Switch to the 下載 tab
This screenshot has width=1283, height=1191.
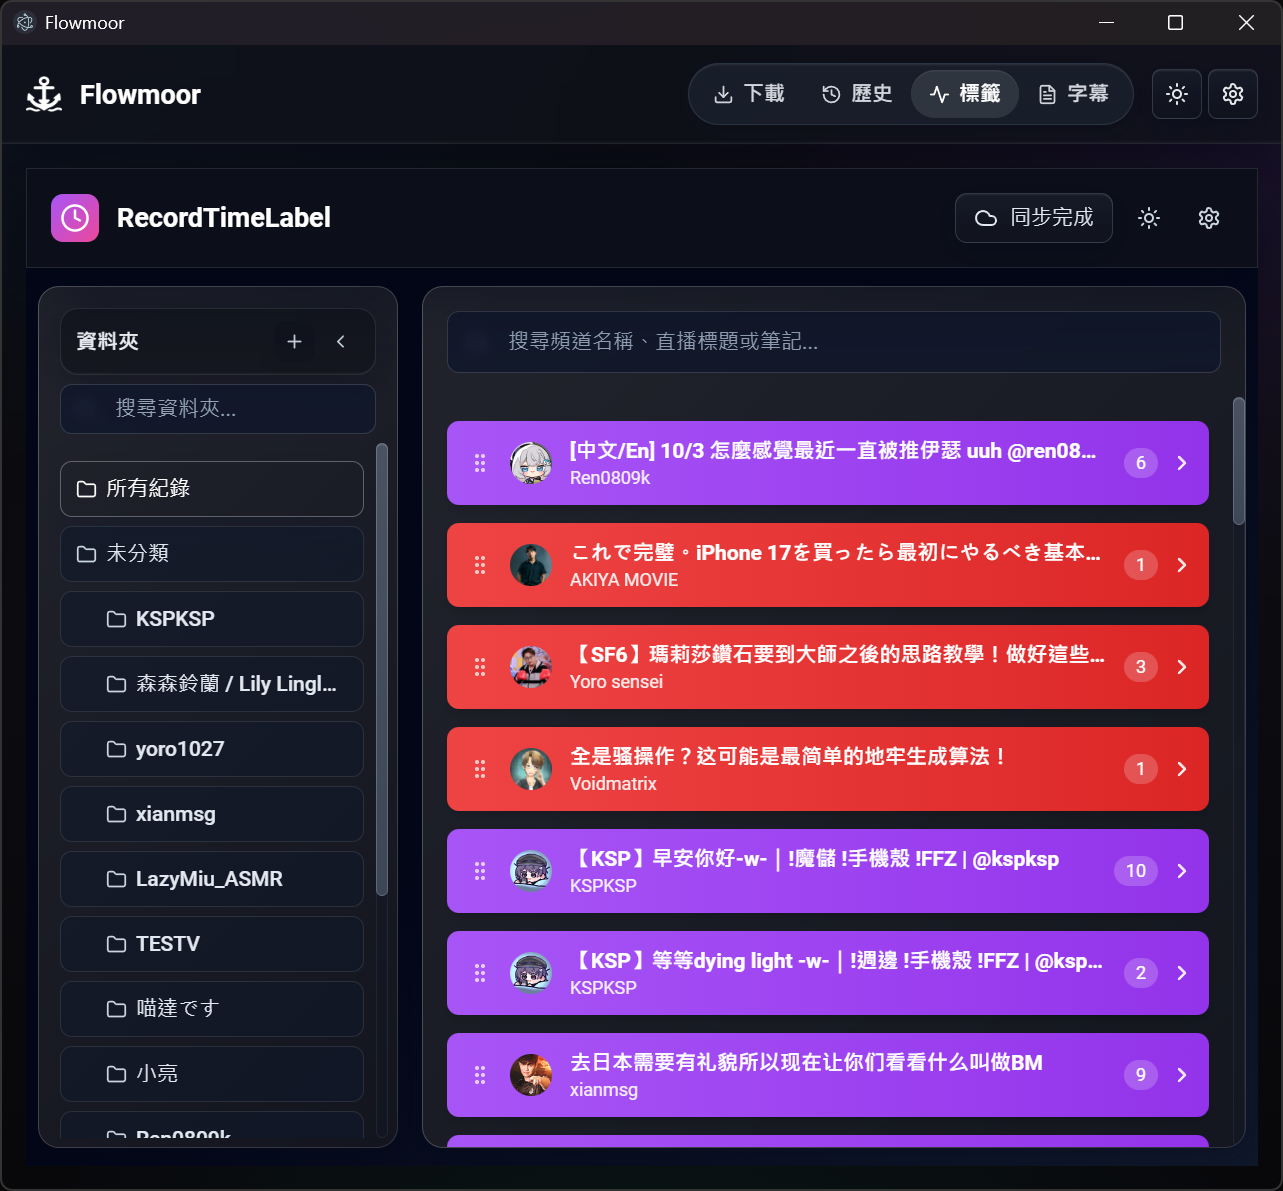point(749,94)
